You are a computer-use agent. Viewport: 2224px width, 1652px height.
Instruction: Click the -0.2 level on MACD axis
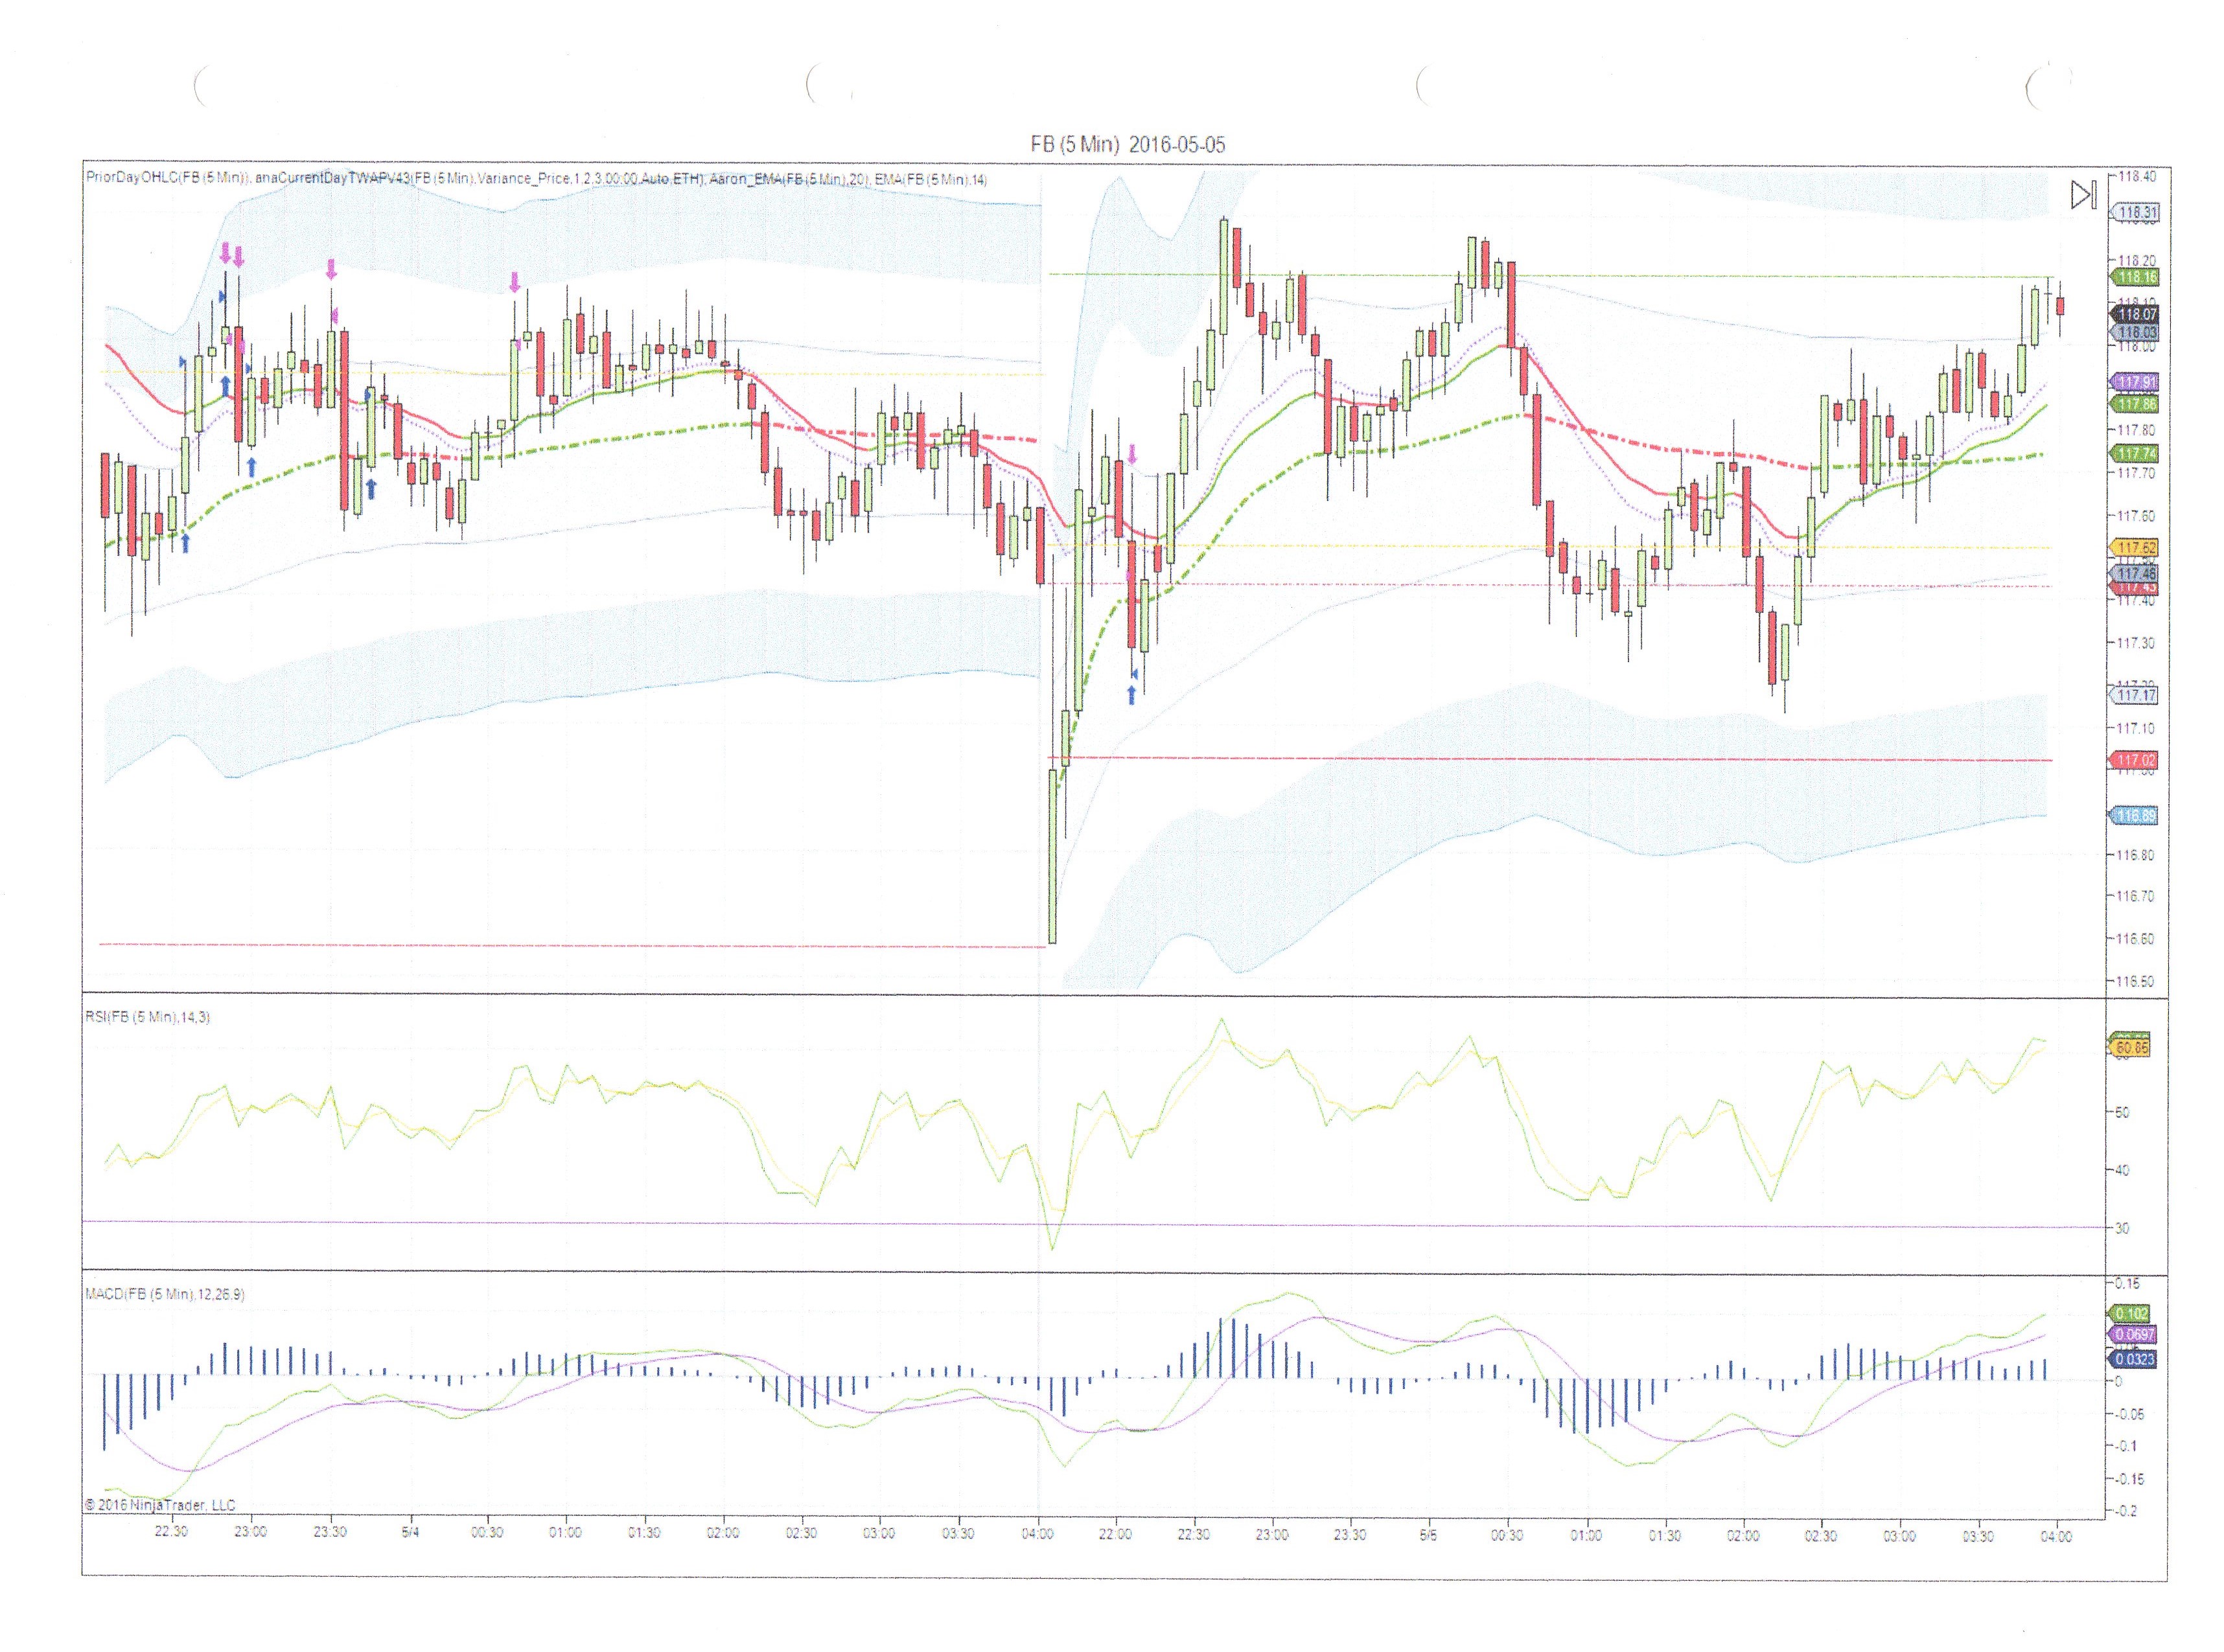[2127, 1511]
